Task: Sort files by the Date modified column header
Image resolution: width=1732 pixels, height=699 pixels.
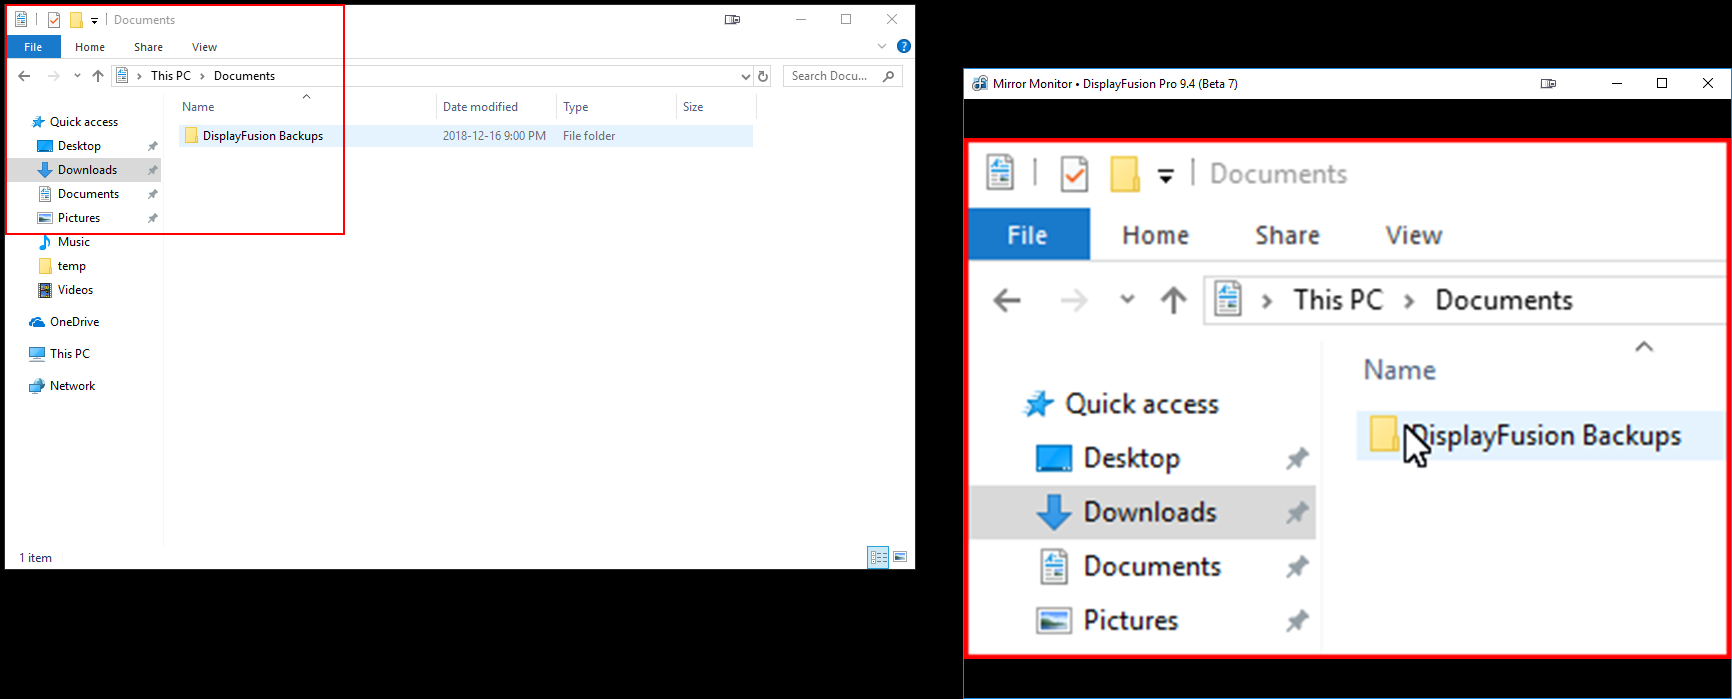Action: pyautogui.click(x=481, y=107)
